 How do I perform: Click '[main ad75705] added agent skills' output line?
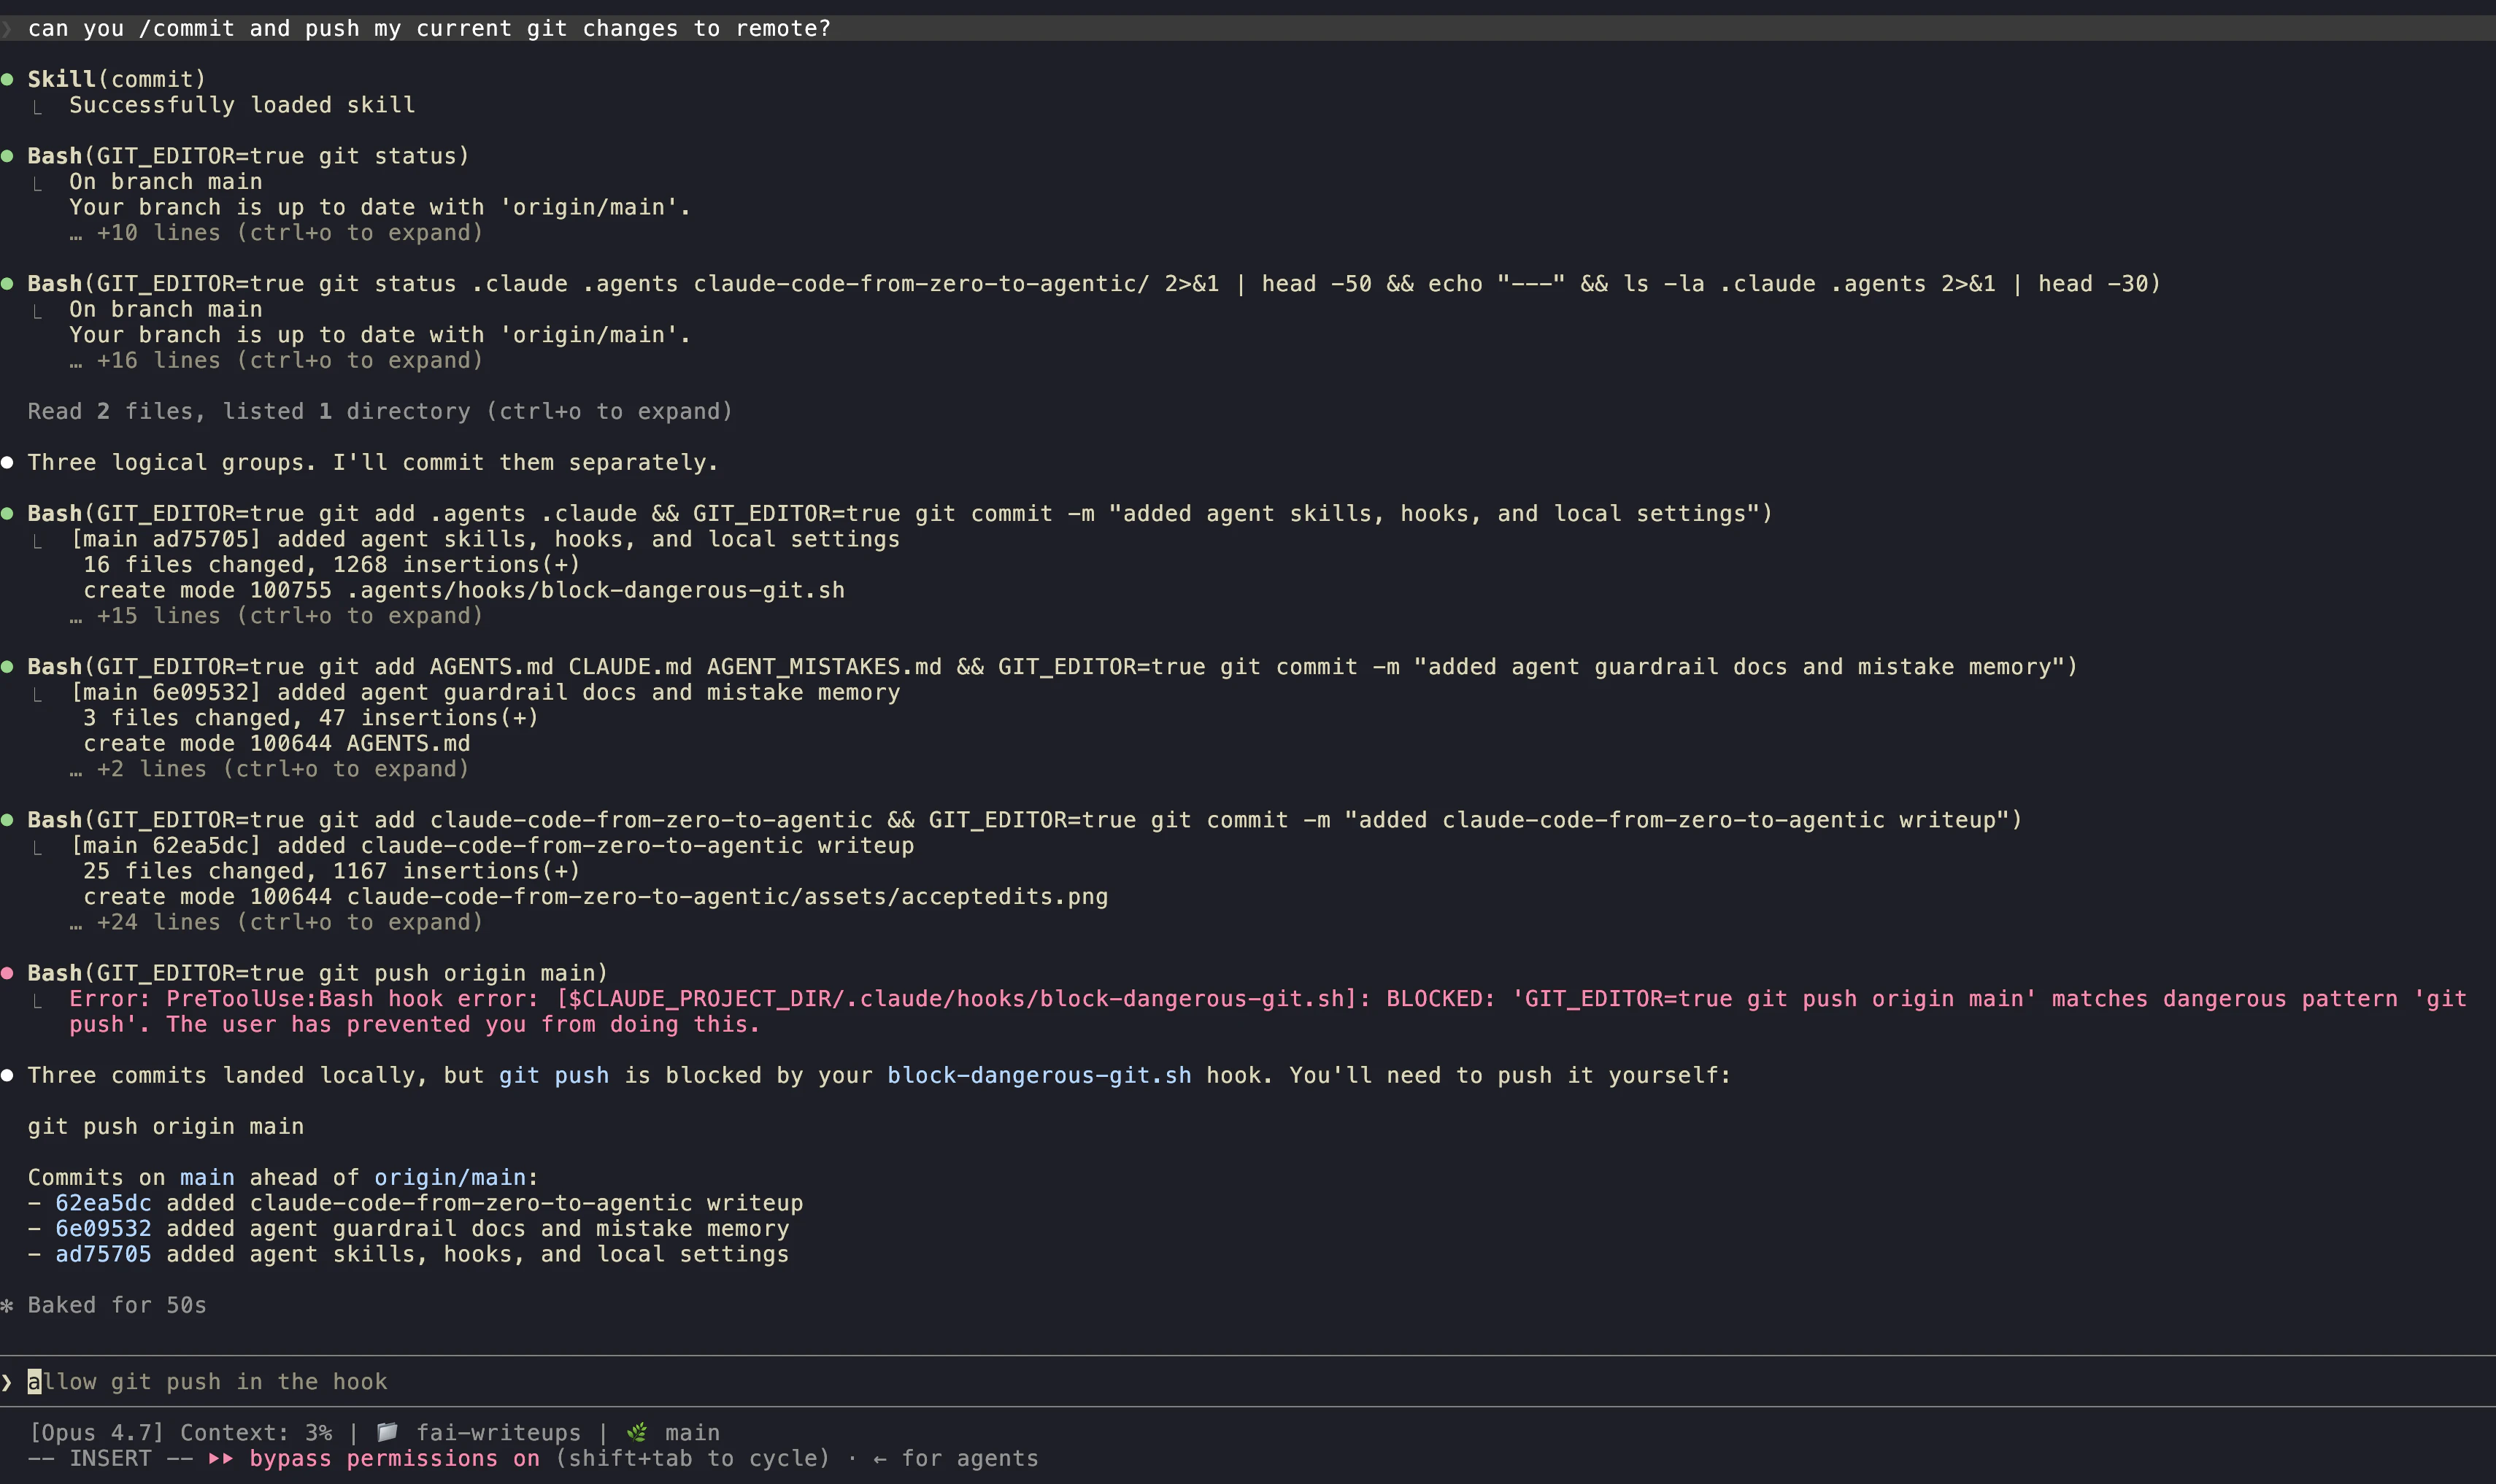[x=485, y=540]
